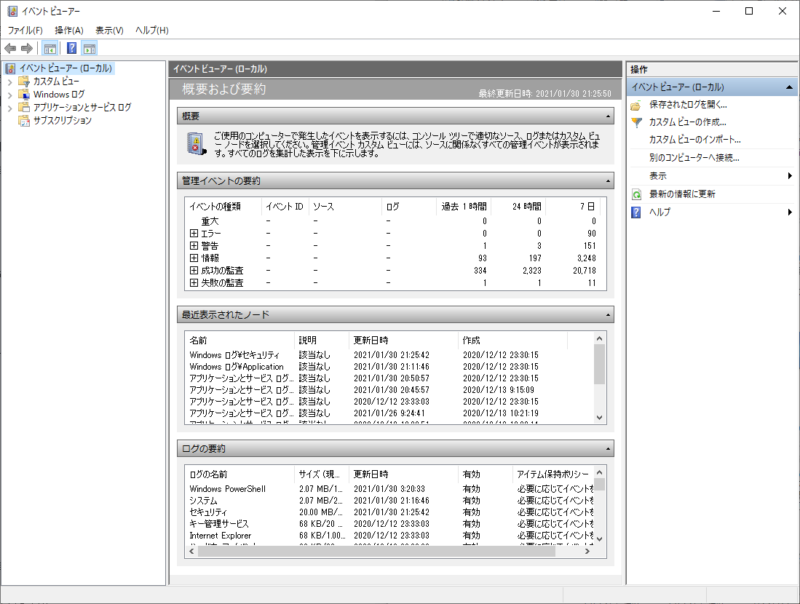Viewport: 800px width, 604px height.
Task: Select the システム log row
Action: 389,501
